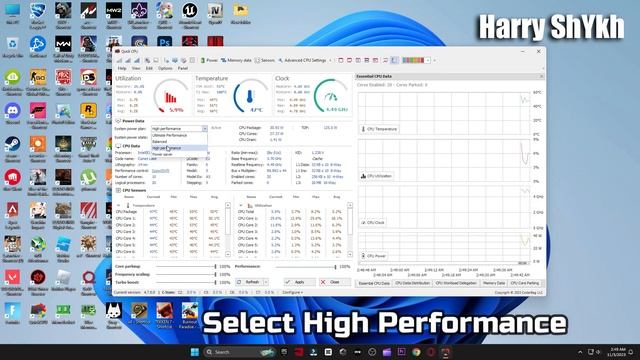Image resolution: width=640 pixels, height=360 pixels.
Task: Switch to Essential CPU Data tab
Action: coord(374,283)
